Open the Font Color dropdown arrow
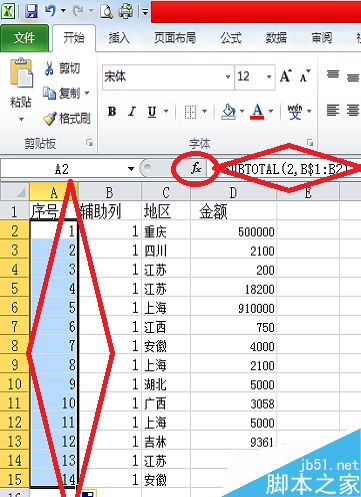Screen dimensions: 361x497 pyautogui.click(x=271, y=111)
